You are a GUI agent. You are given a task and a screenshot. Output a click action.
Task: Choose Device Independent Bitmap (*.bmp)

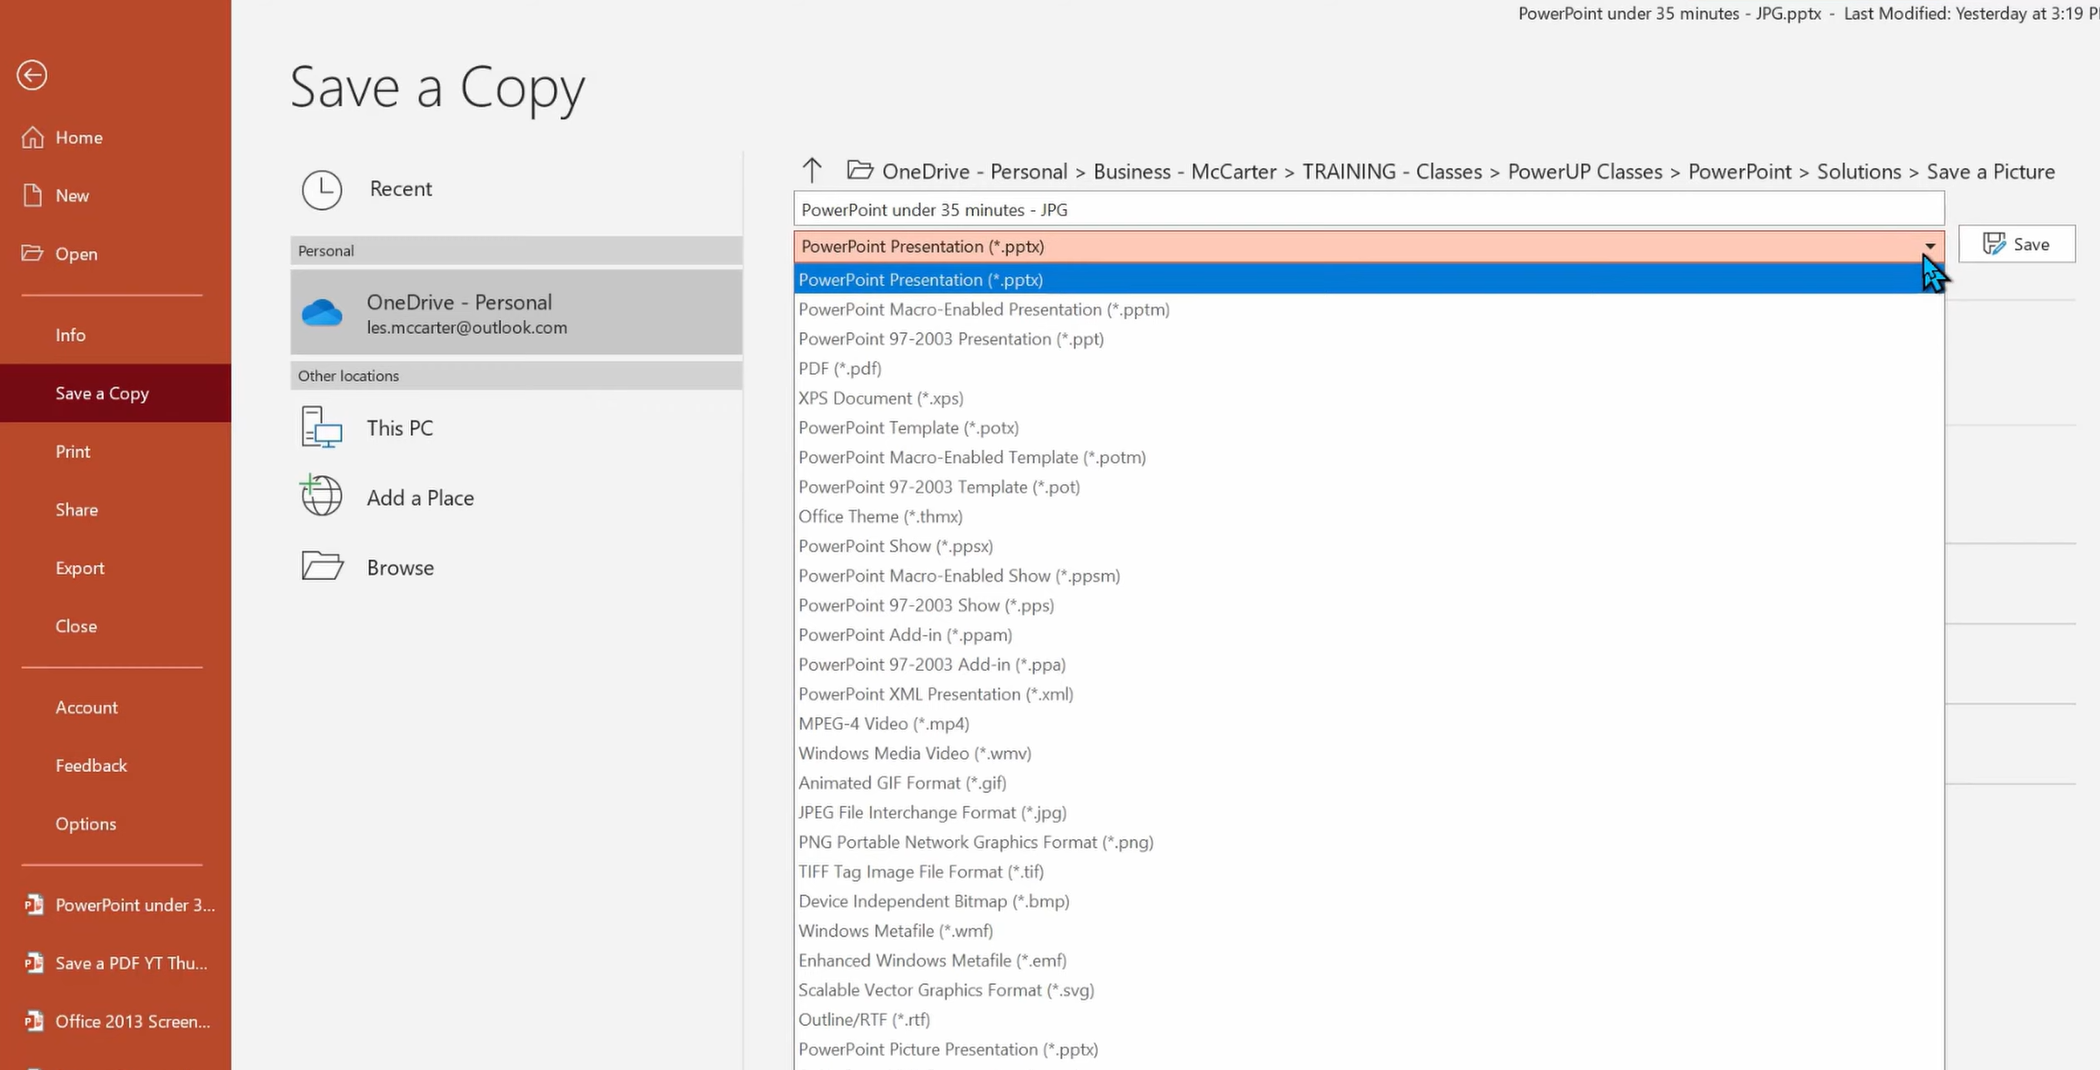click(x=1369, y=901)
